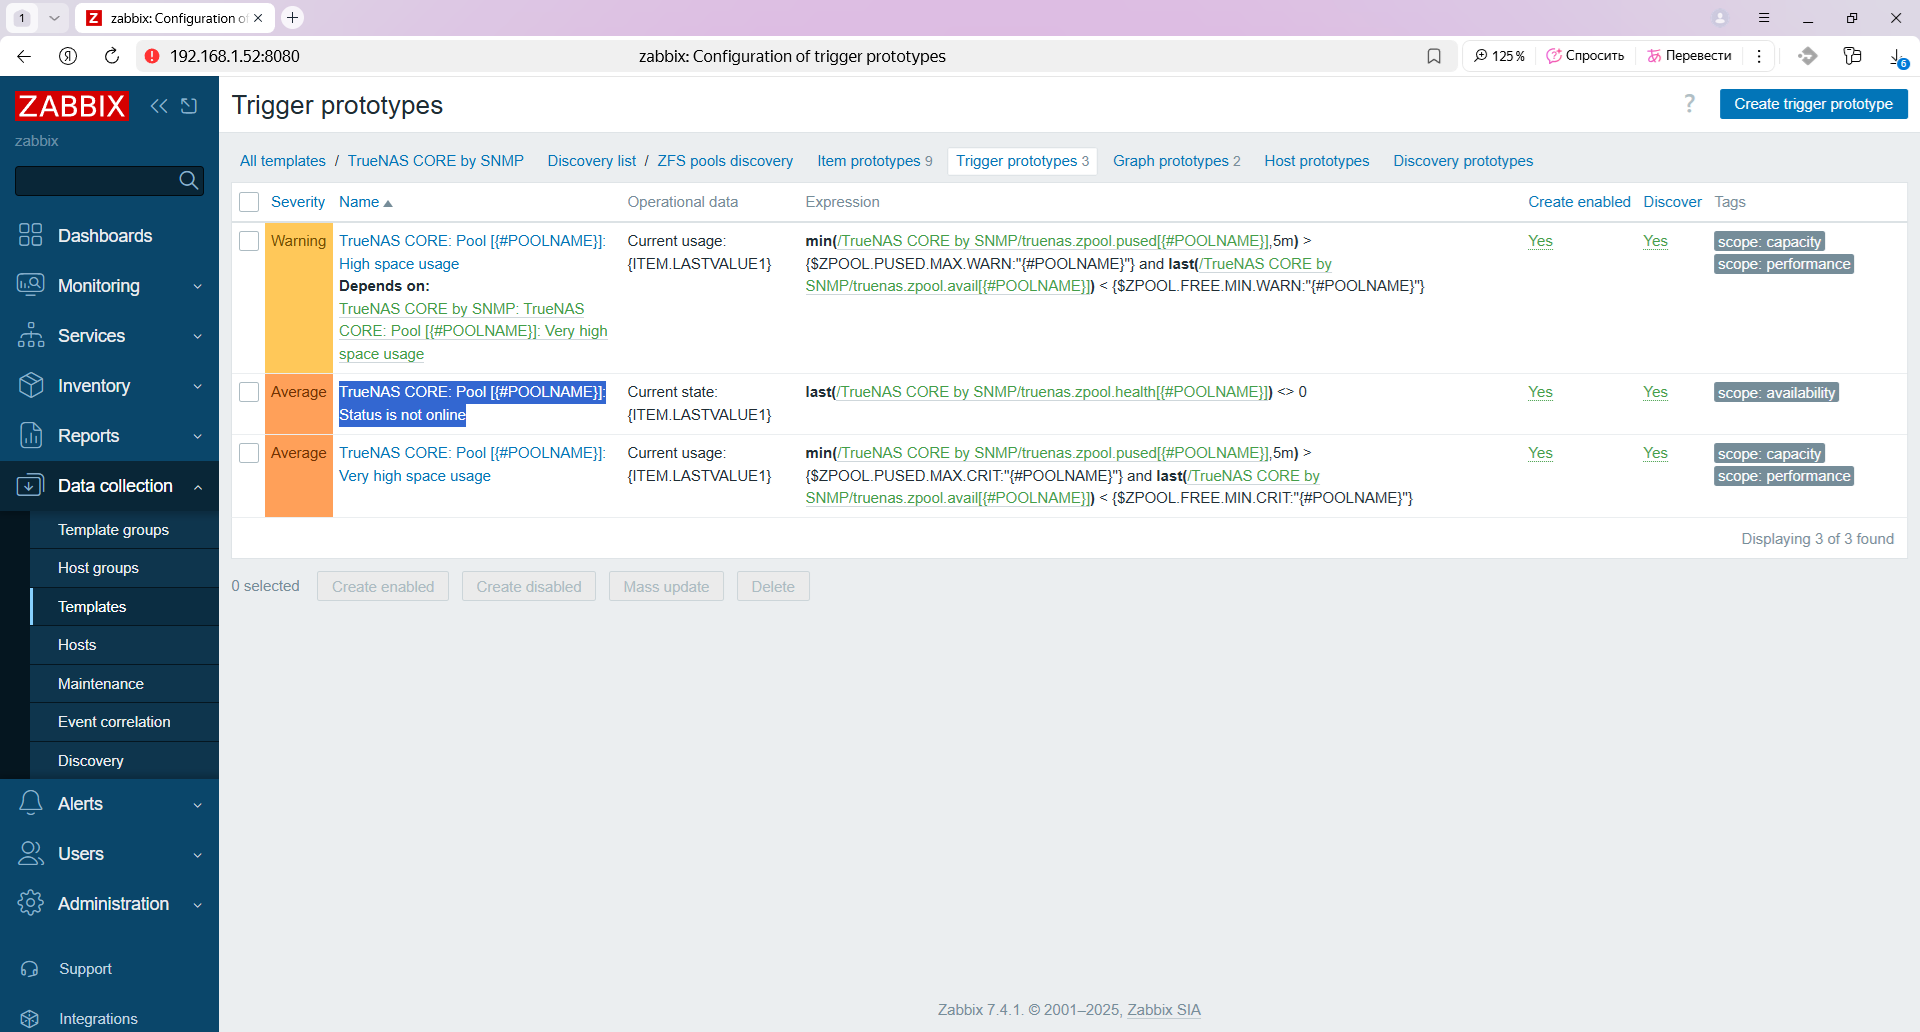Click the Zabbix logo
The width and height of the screenshot is (1920, 1032).
click(72, 106)
